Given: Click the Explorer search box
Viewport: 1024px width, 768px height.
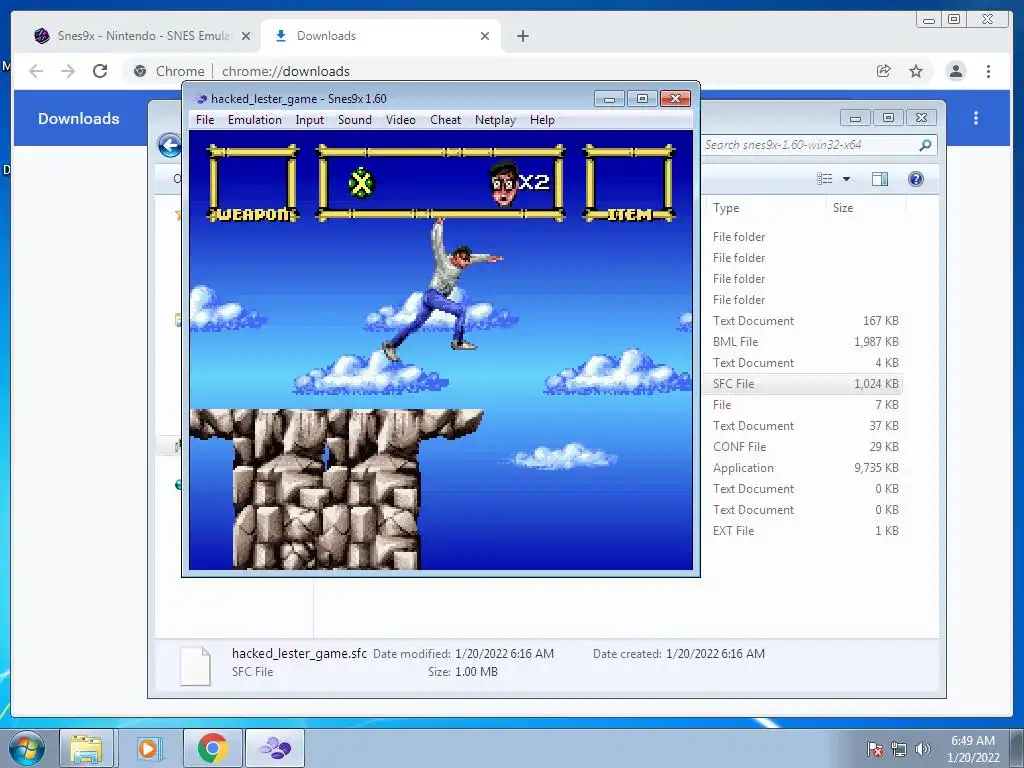Looking at the screenshot, I should 808,145.
